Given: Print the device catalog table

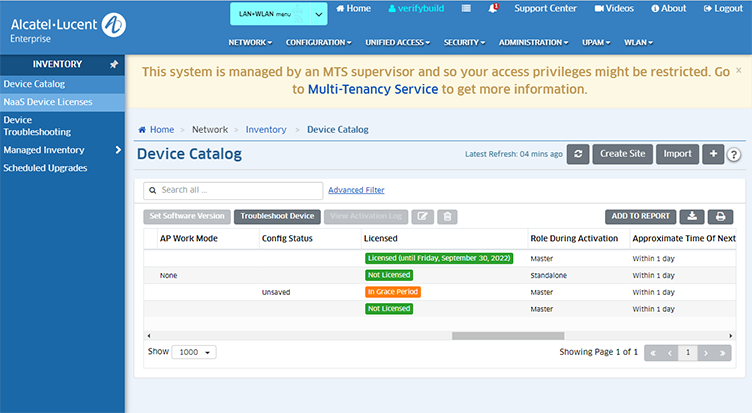Looking at the screenshot, I should pyautogui.click(x=720, y=216).
